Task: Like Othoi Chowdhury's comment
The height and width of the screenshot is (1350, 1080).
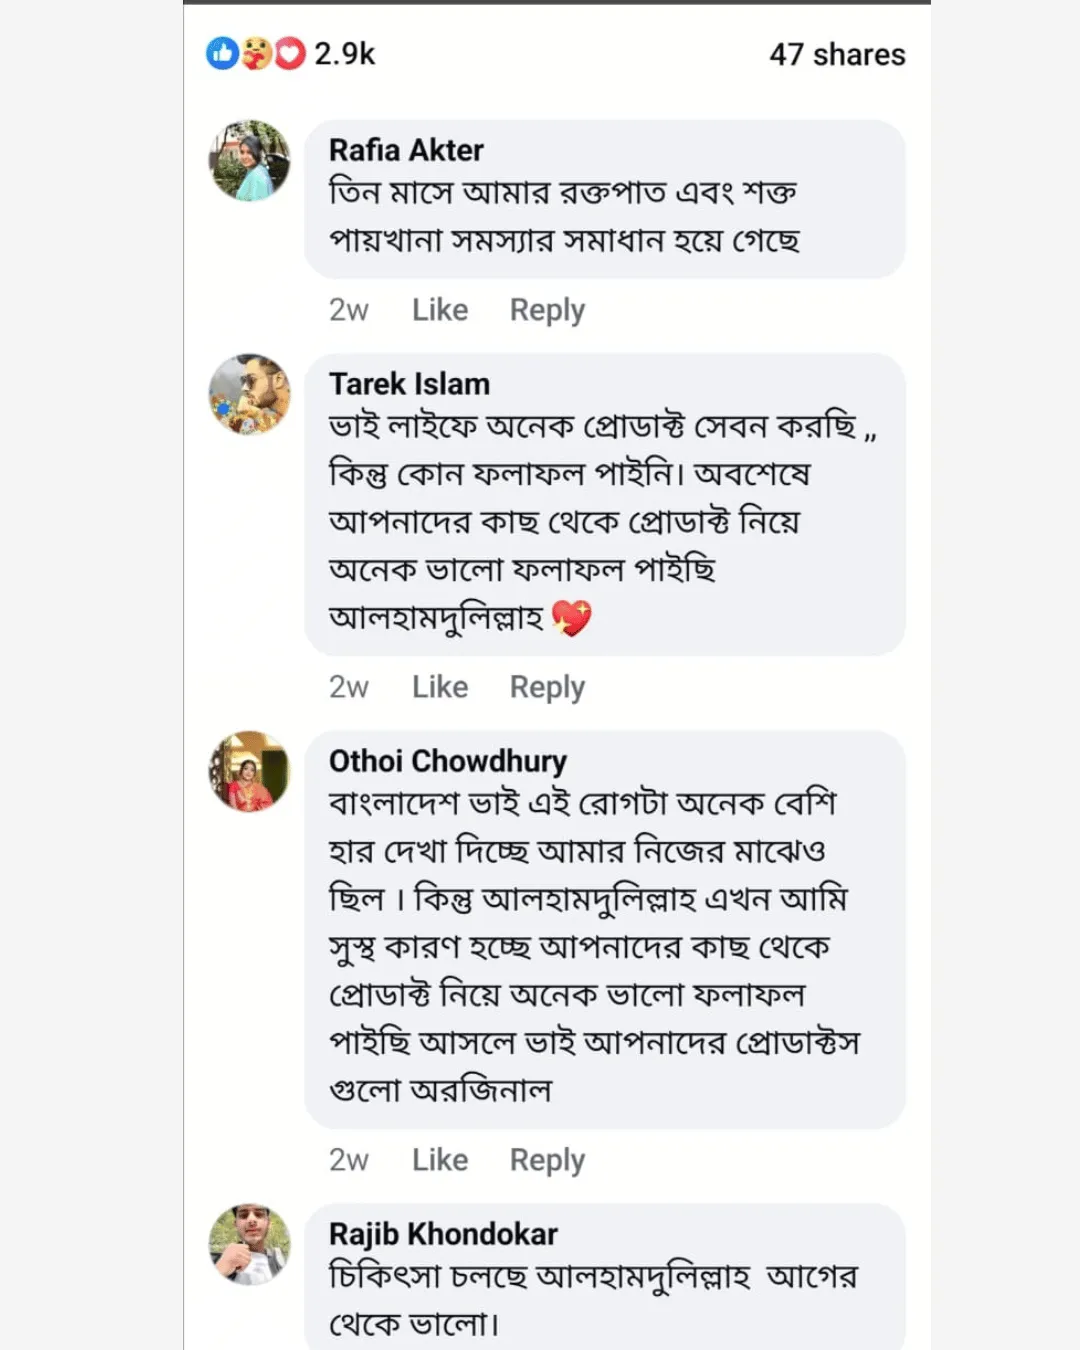Action: (x=440, y=1160)
